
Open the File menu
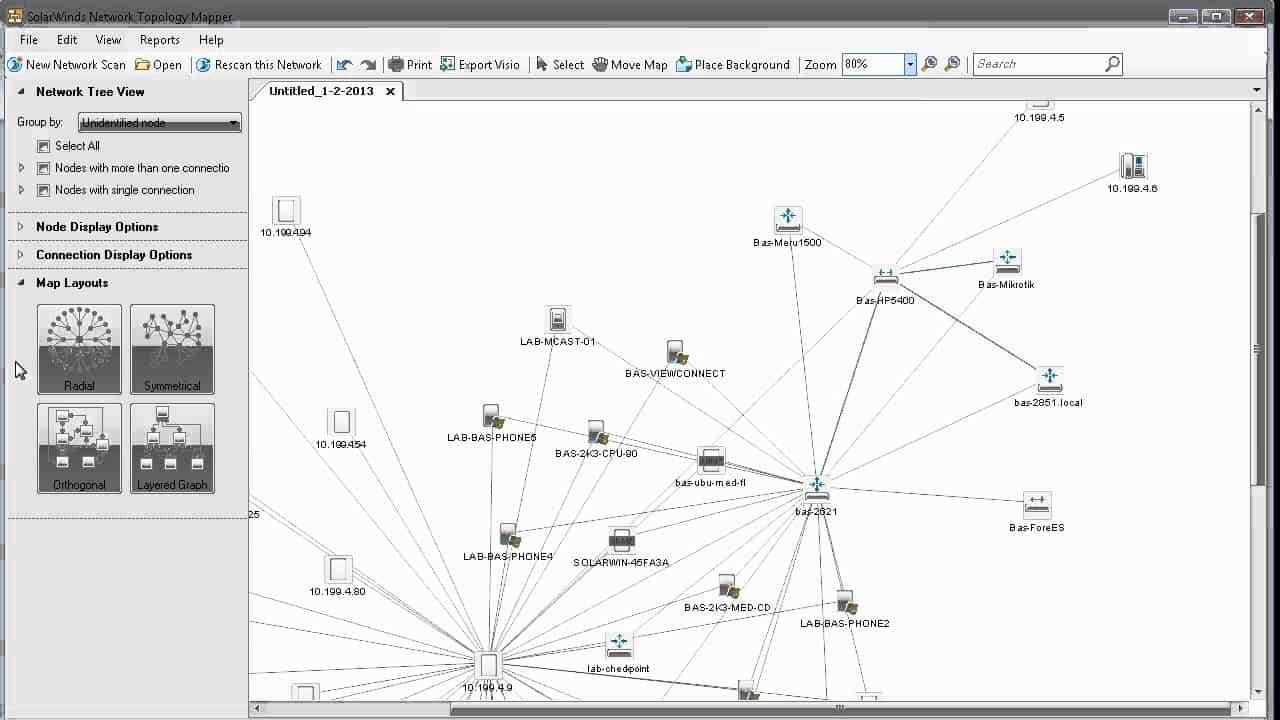[x=29, y=40]
